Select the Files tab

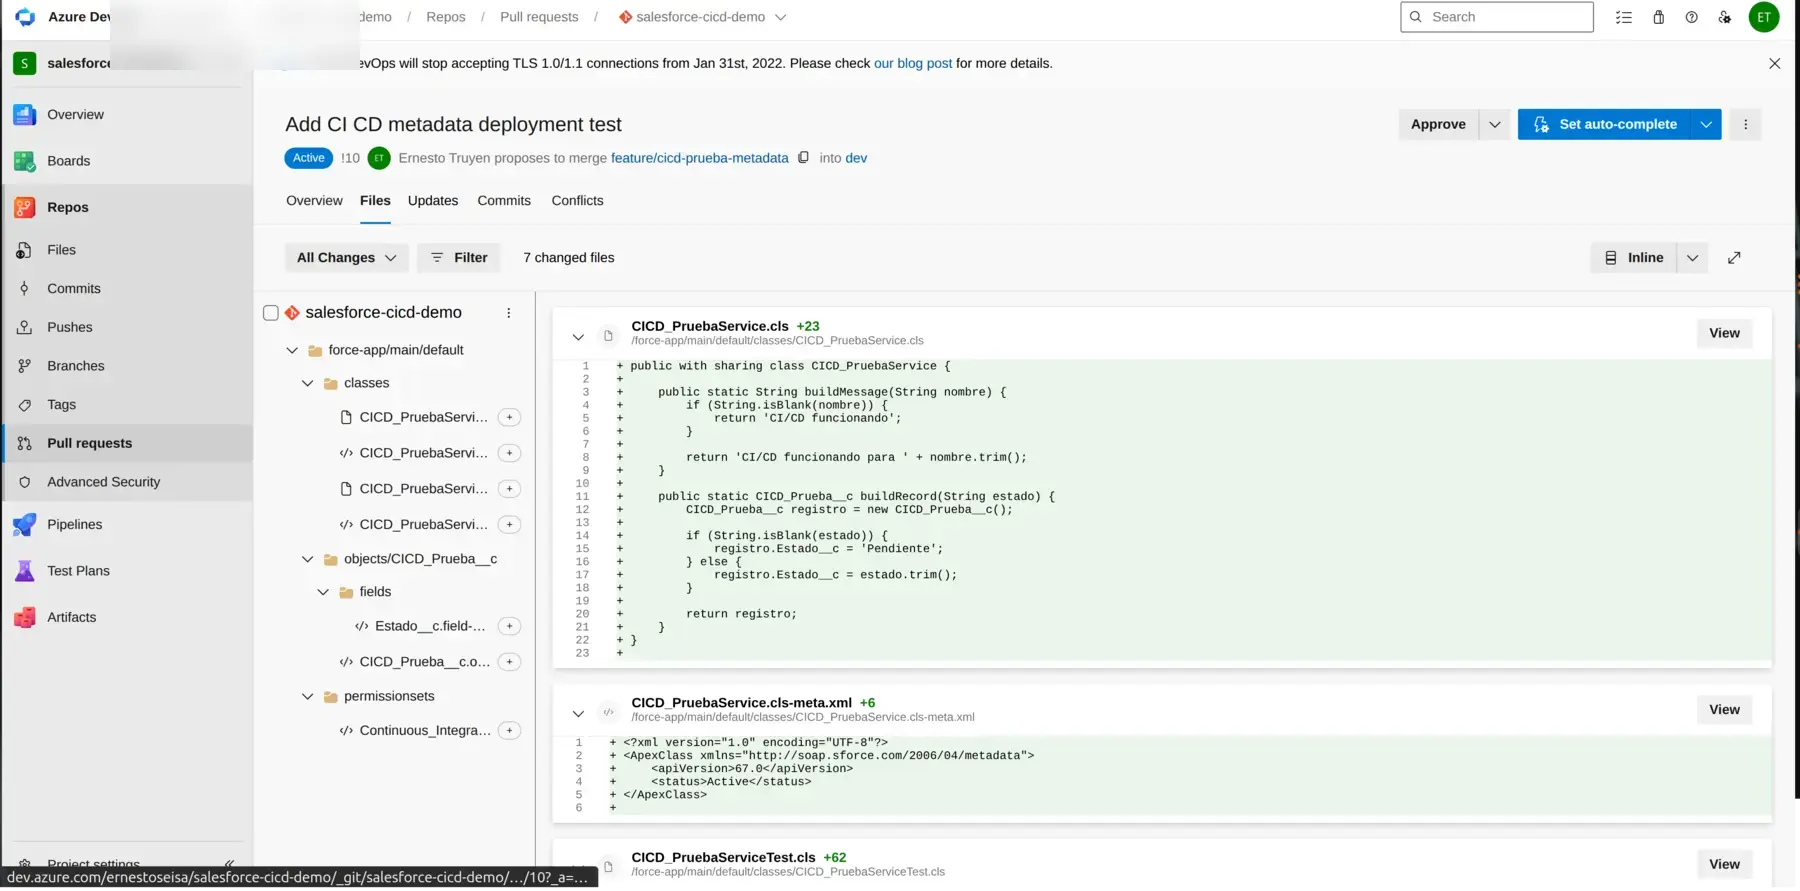(375, 201)
